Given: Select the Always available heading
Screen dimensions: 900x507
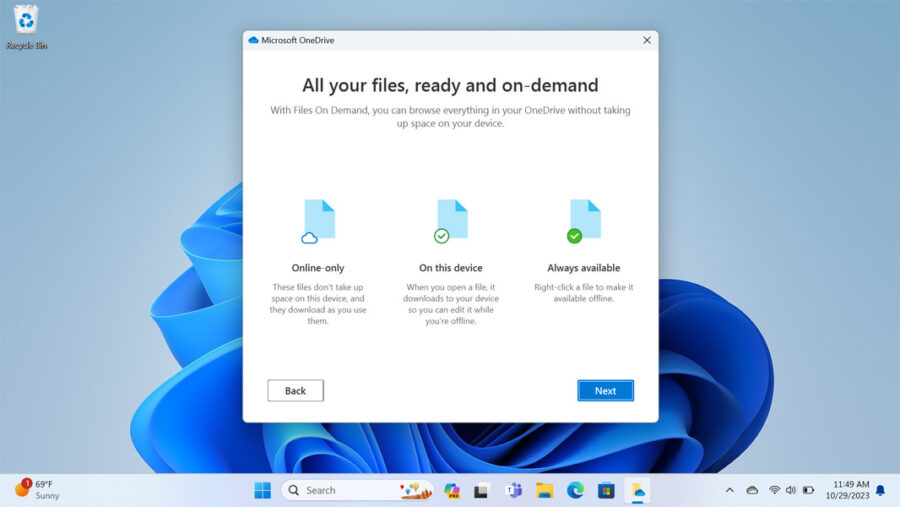Looking at the screenshot, I should pyautogui.click(x=584, y=268).
